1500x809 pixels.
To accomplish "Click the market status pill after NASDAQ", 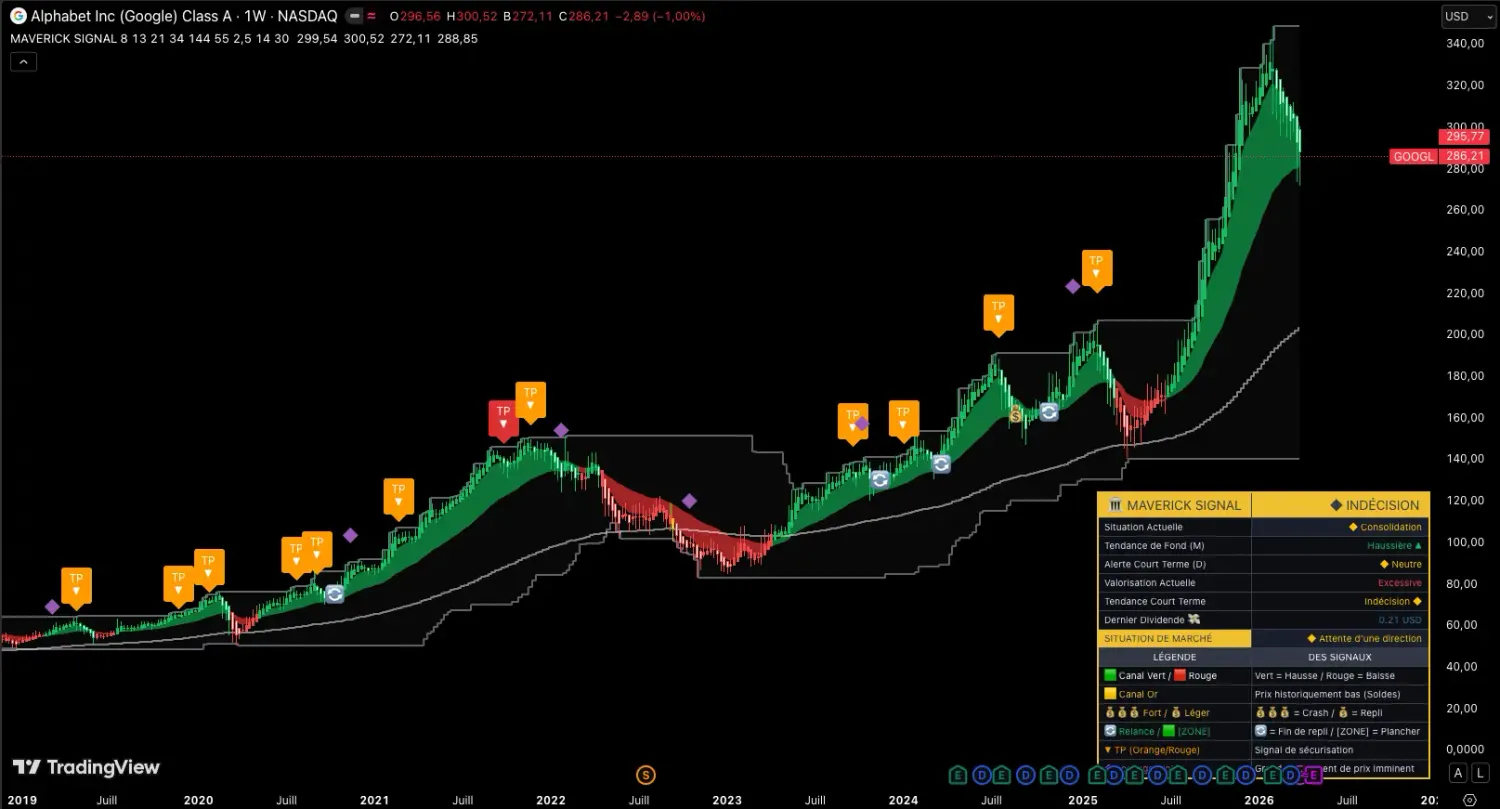I will (x=354, y=16).
